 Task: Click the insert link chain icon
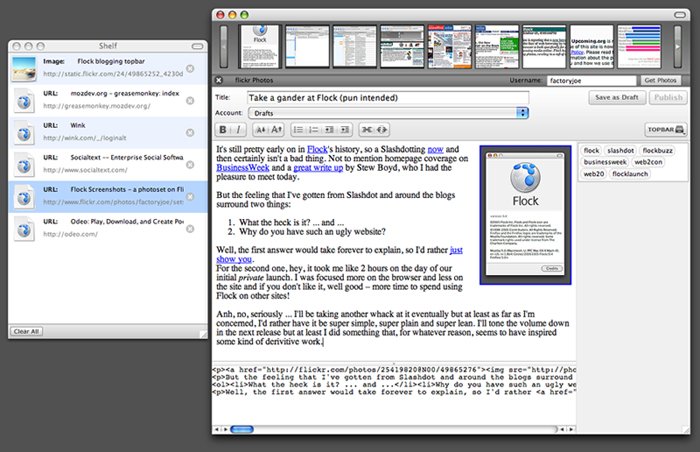(367, 130)
